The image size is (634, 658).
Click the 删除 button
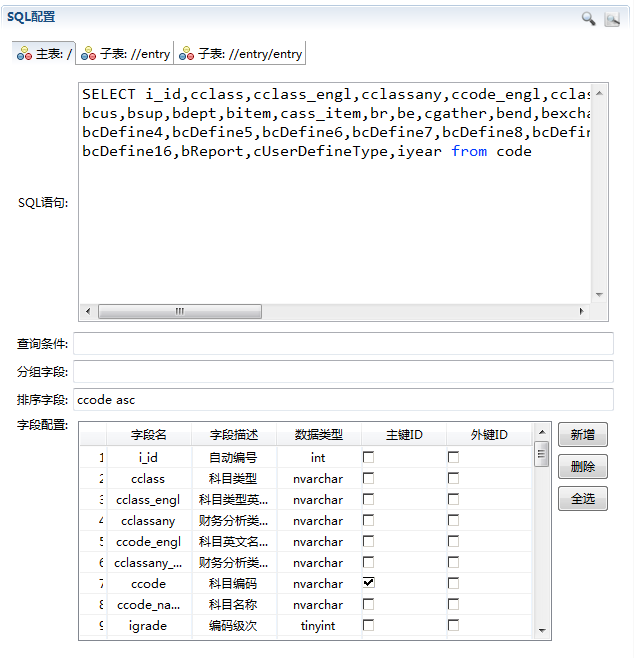[583, 467]
